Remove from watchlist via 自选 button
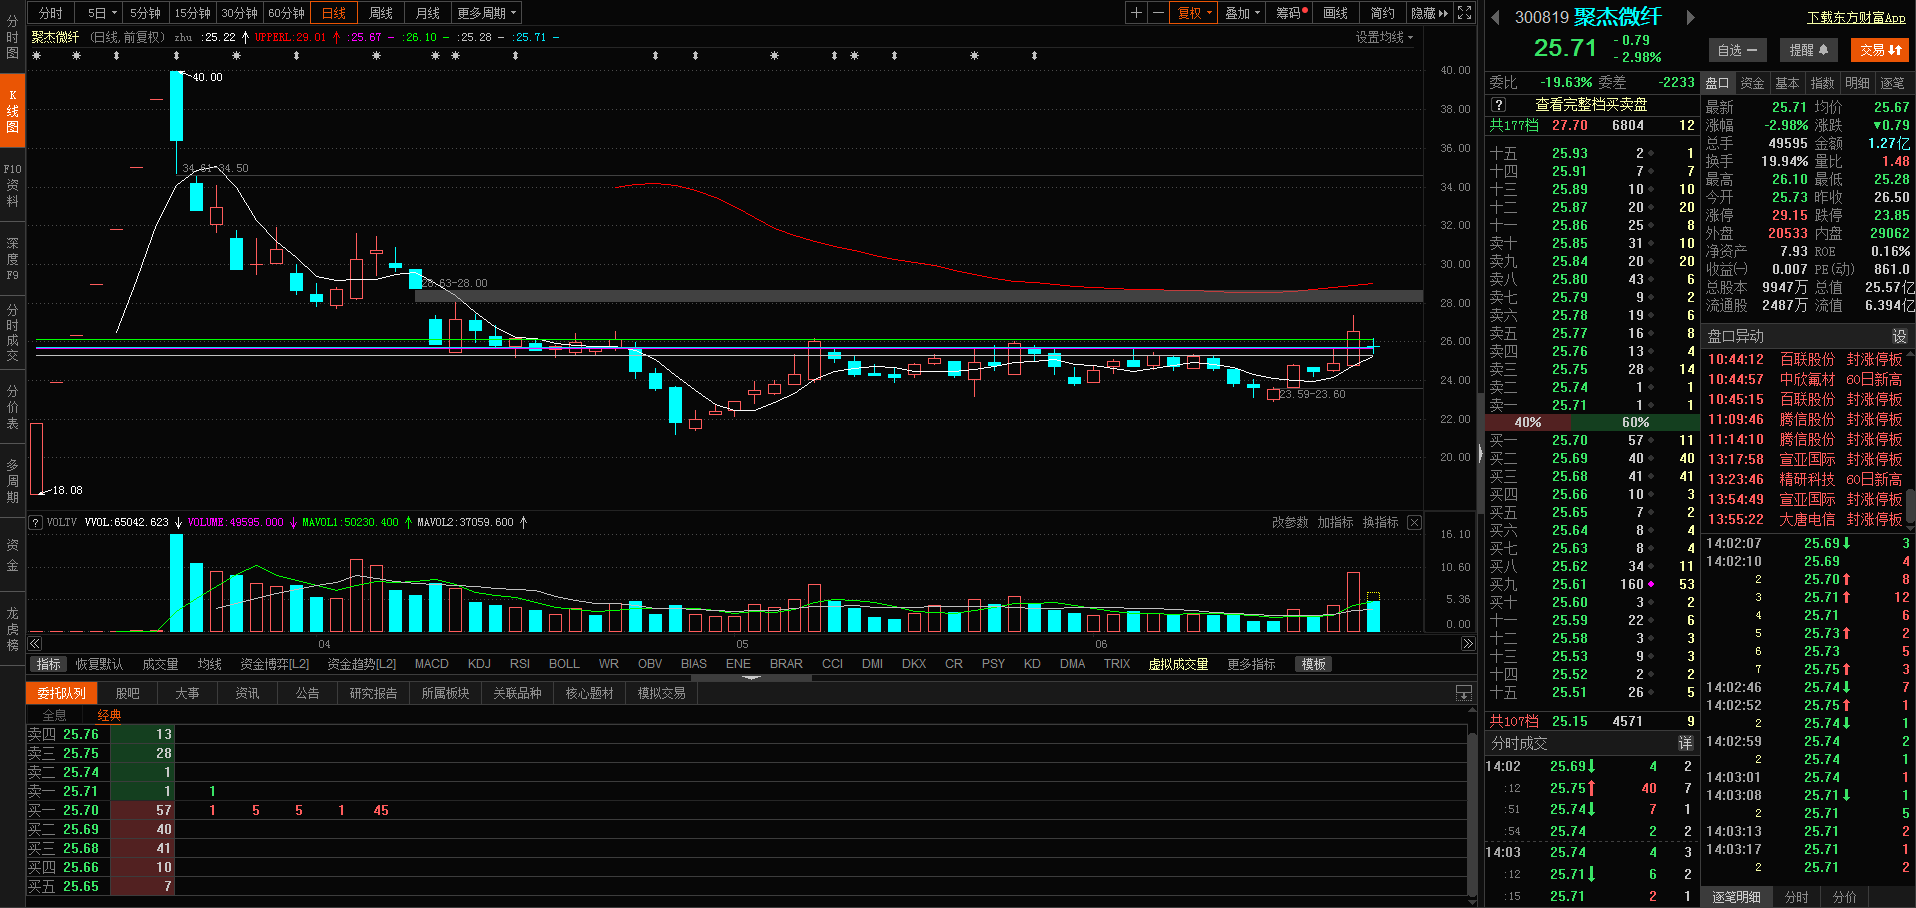Image resolution: width=1916 pixels, height=908 pixels. tap(1738, 50)
